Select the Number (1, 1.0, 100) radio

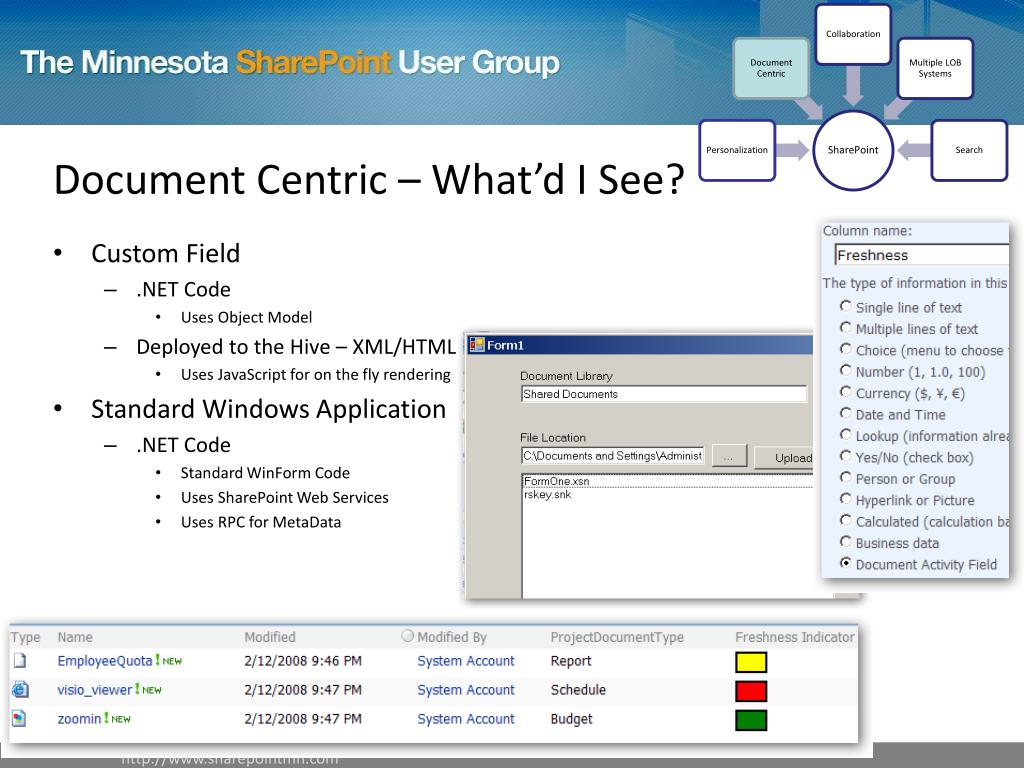tap(846, 371)
